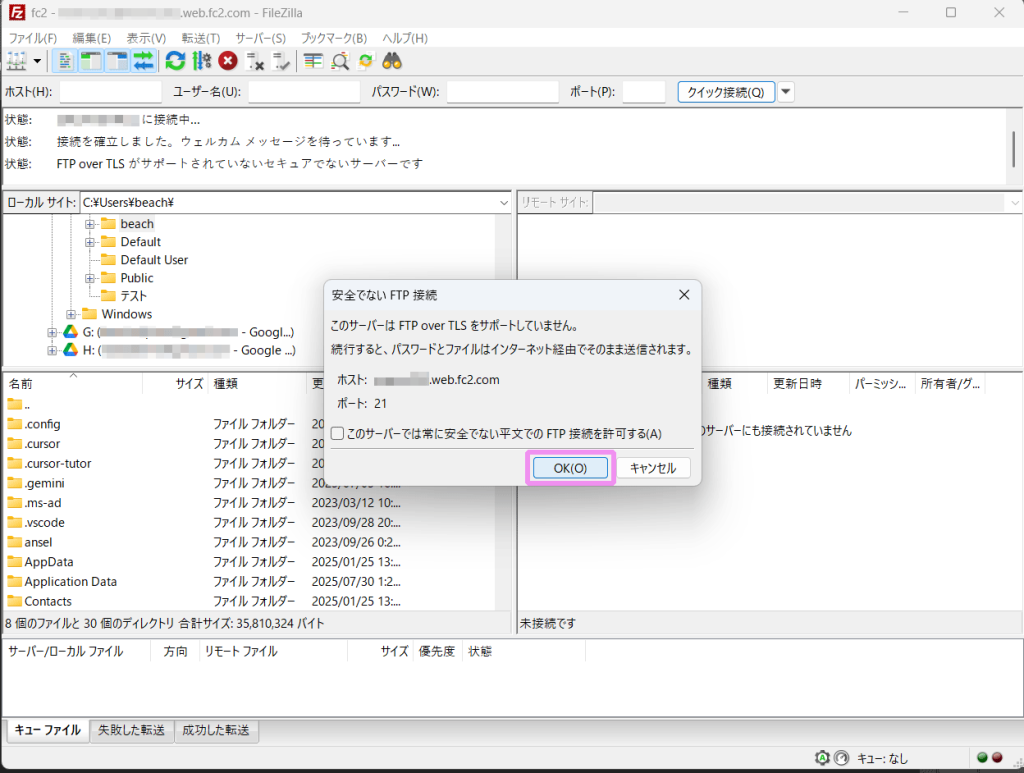Image resolution: width=1024 pixels, height=773 pixels.
Task: Switch to the キュー ファイル tab
Action: (x=48, y=730)
